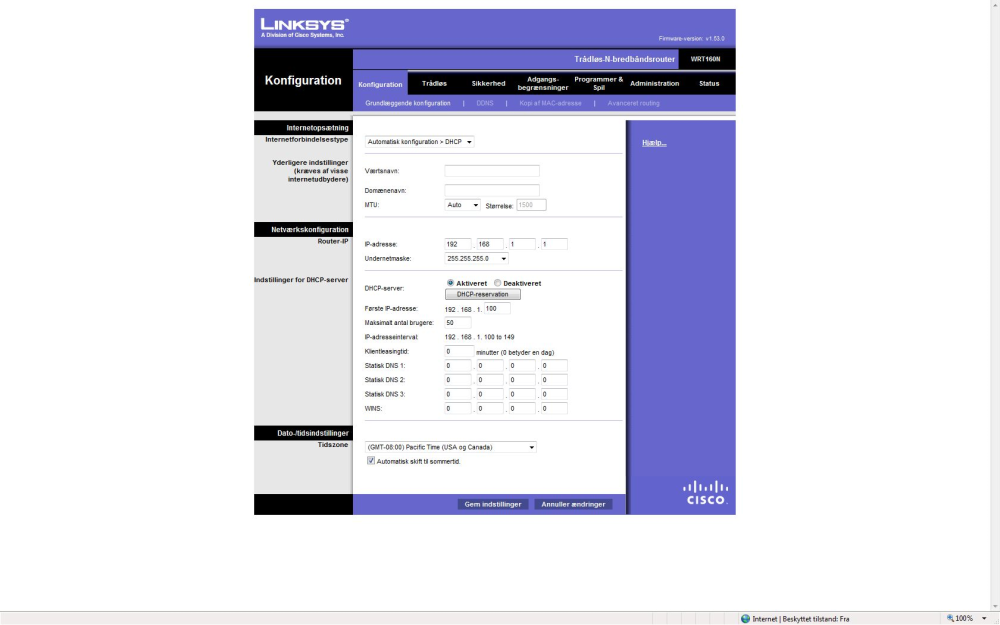The image size is (1000, 625).
Task: Go to the Administration tab
Action: point(654,84)
